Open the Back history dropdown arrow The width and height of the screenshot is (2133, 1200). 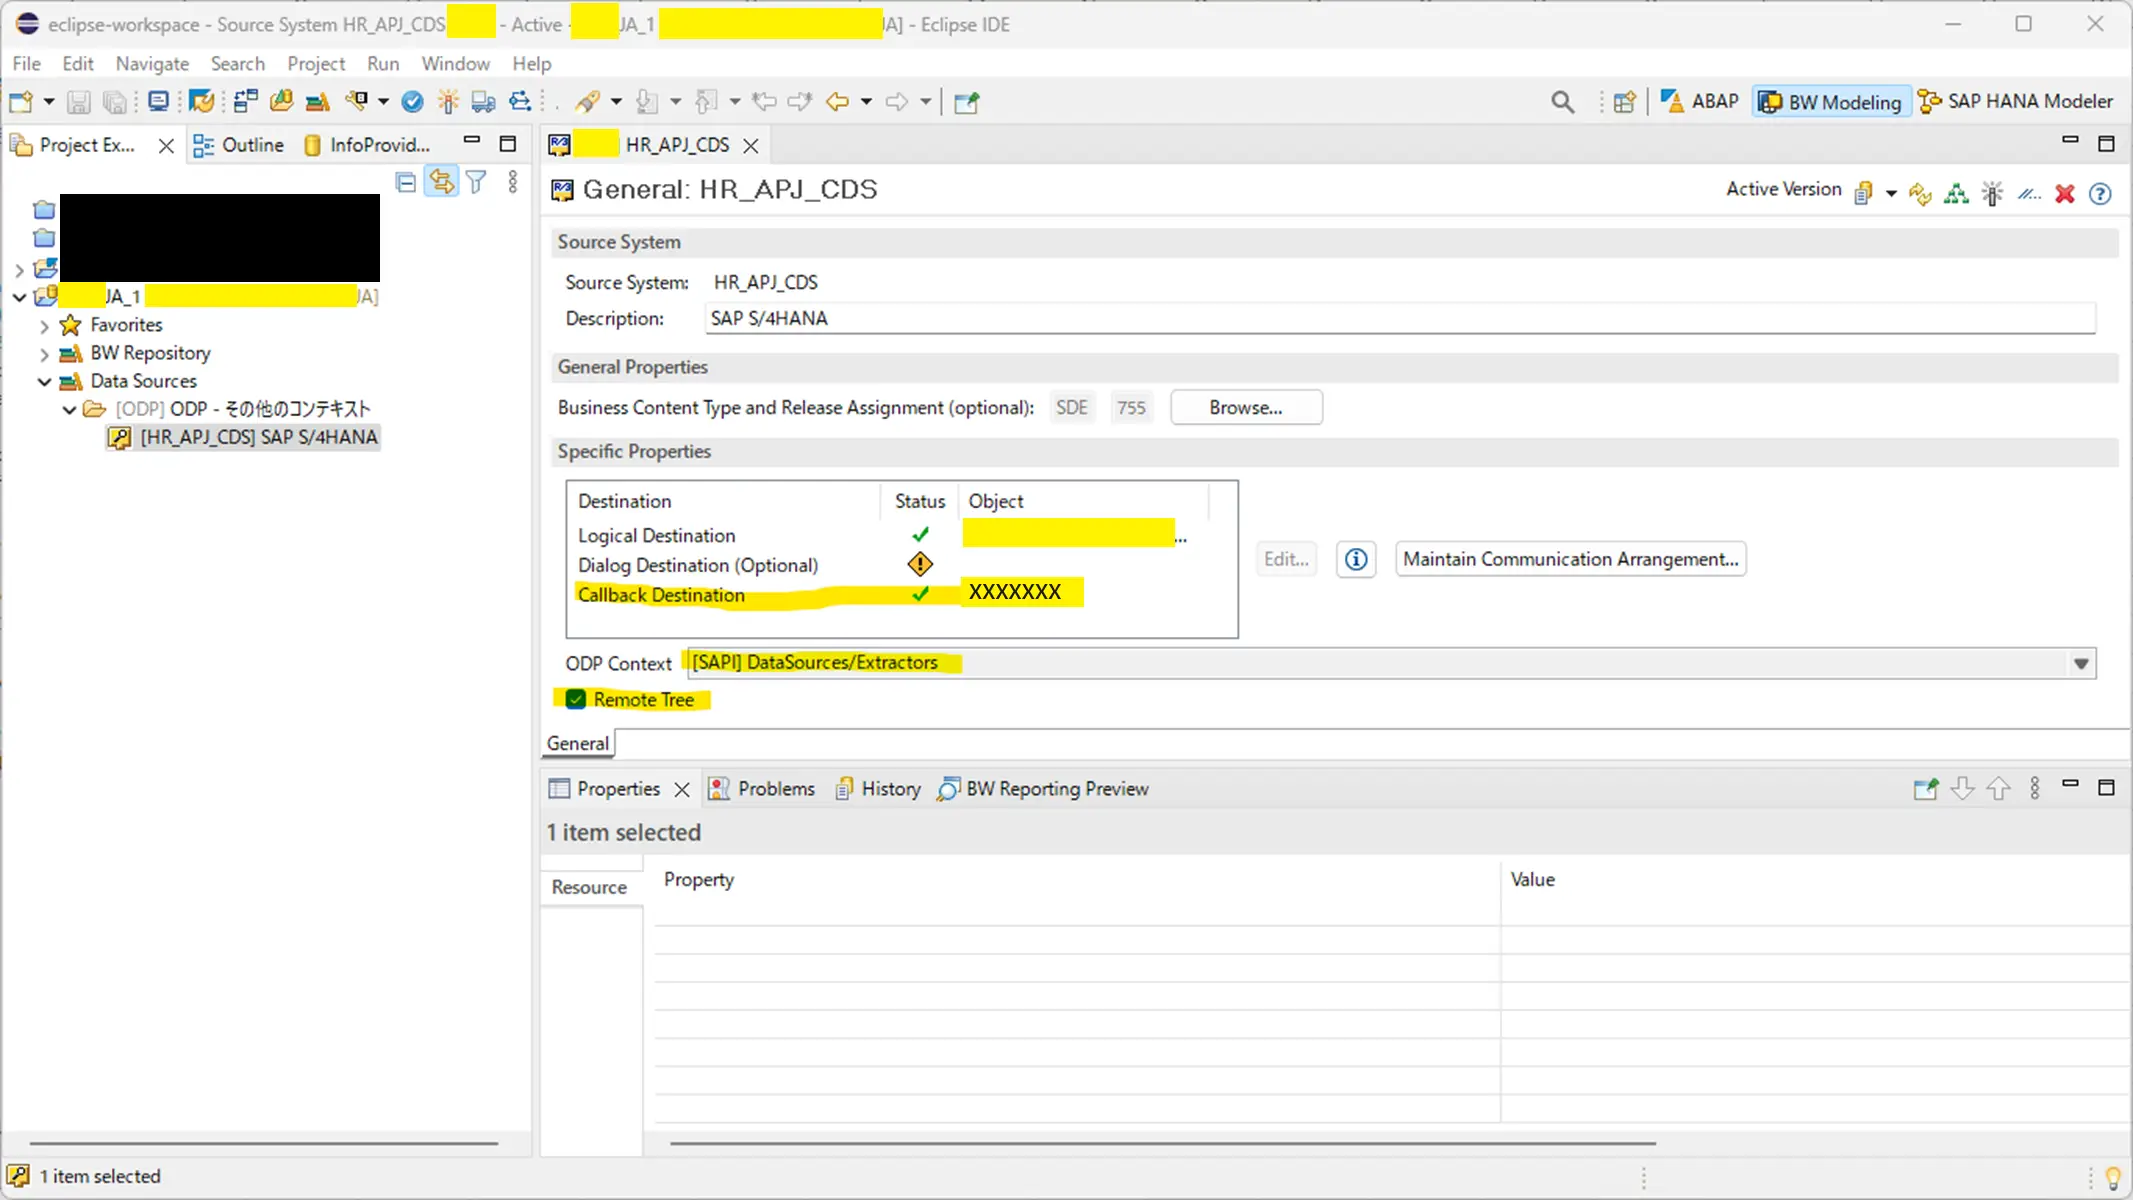(x=866, y=102)
